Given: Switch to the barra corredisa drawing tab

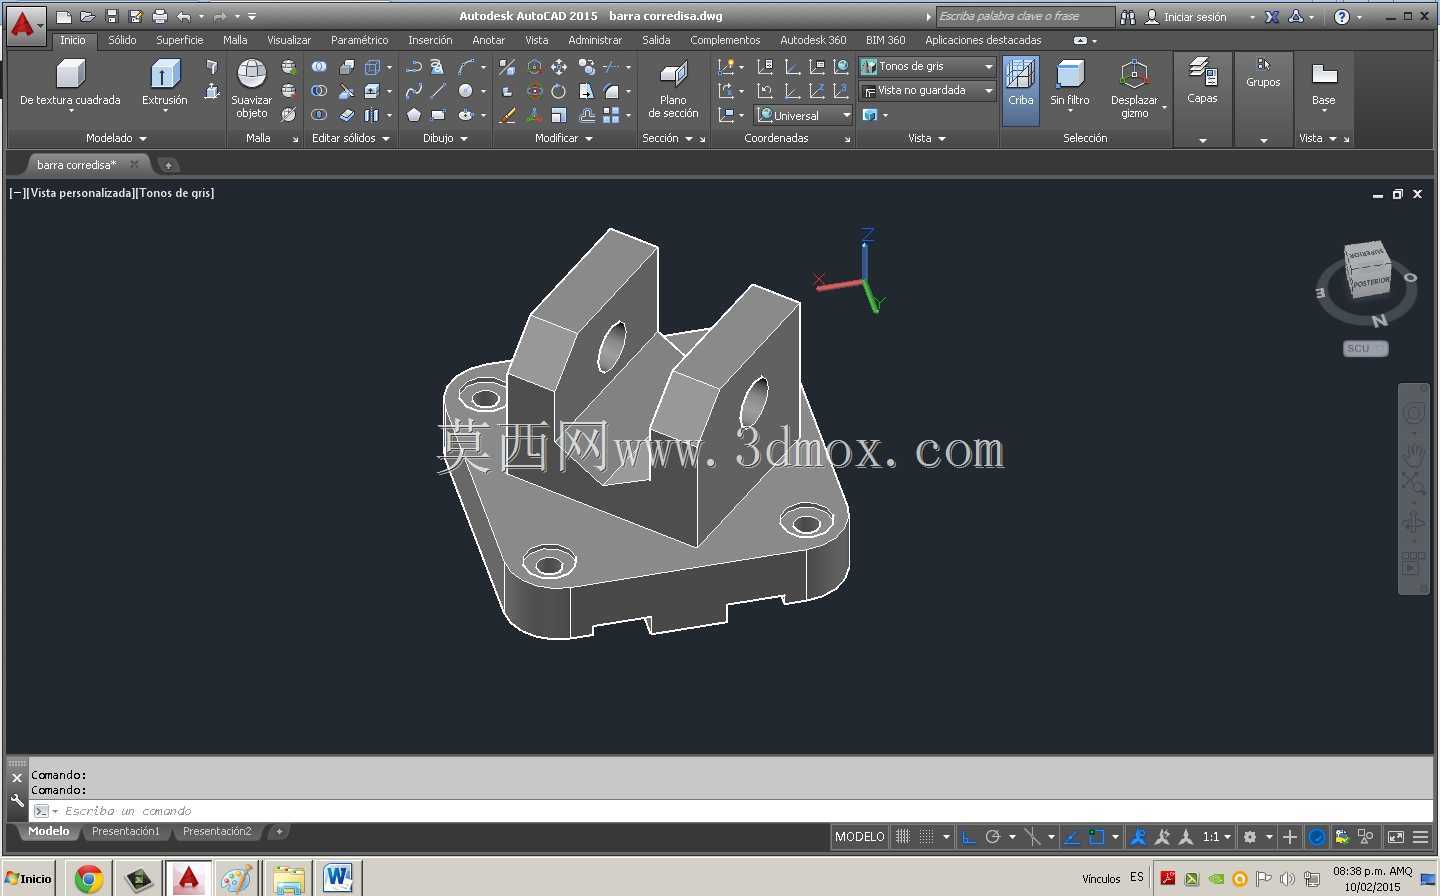Looking at the screenshot, I should (76, 164).
